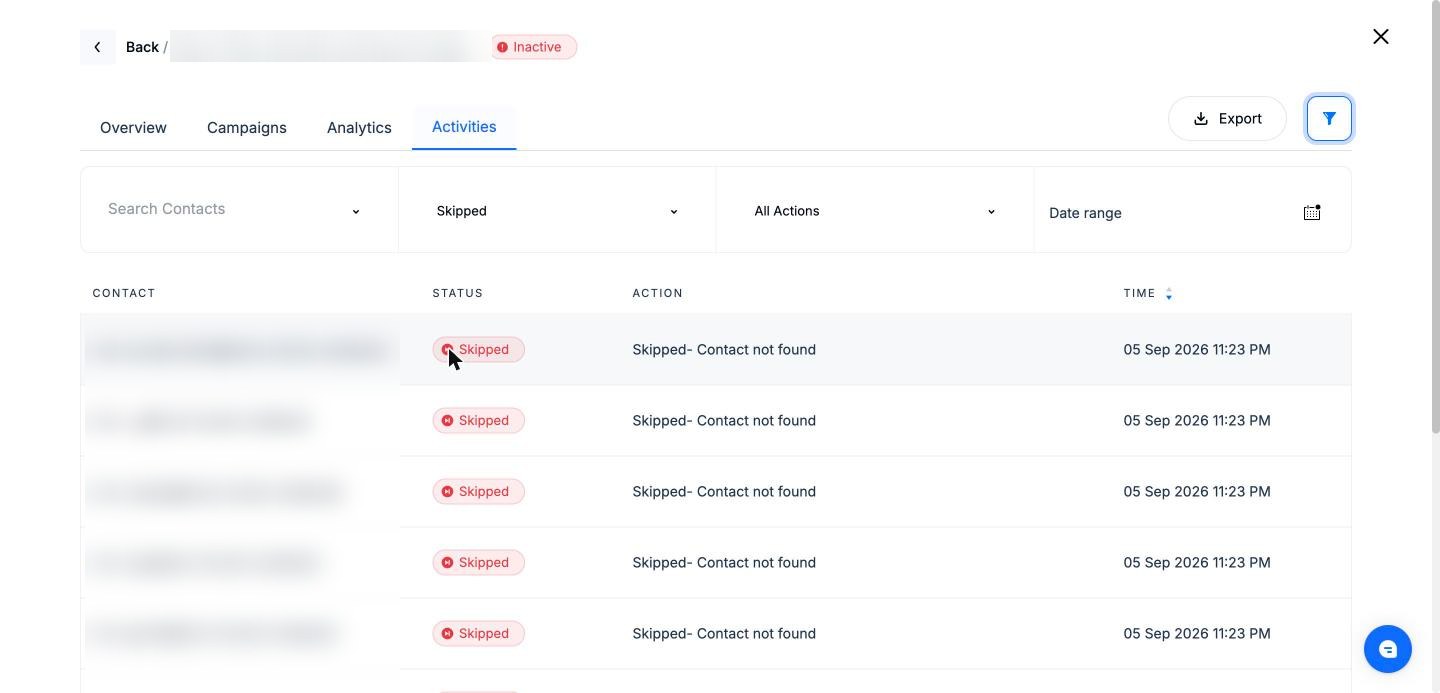Click the Date range field
The image size is (1440, 693).
pyautogui.click(x=1192, y=212)
